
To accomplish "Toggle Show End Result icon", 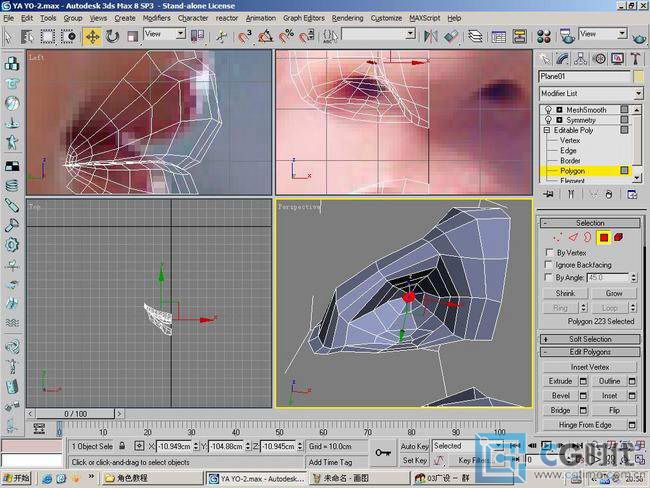I will pos(571,194).
